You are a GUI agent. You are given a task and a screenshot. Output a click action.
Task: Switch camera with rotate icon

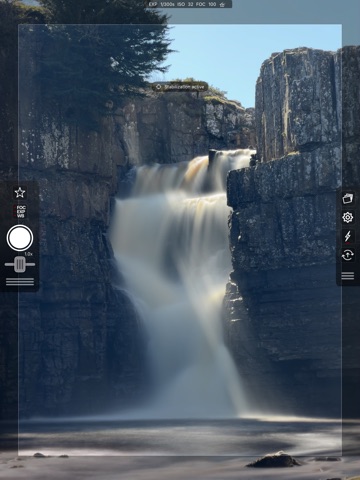coord(348,255)
